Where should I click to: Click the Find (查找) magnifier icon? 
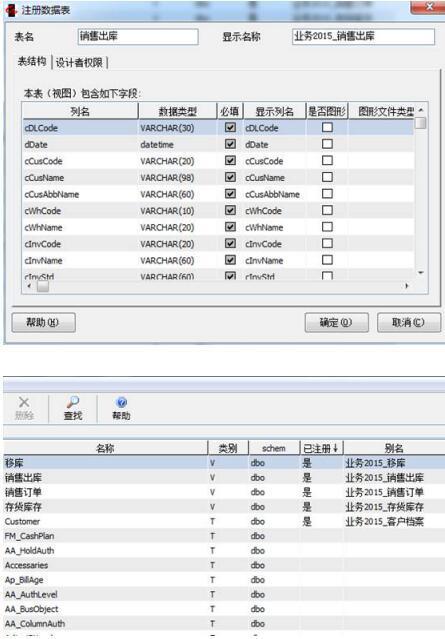pyautogui.click(x=73, y=402)
